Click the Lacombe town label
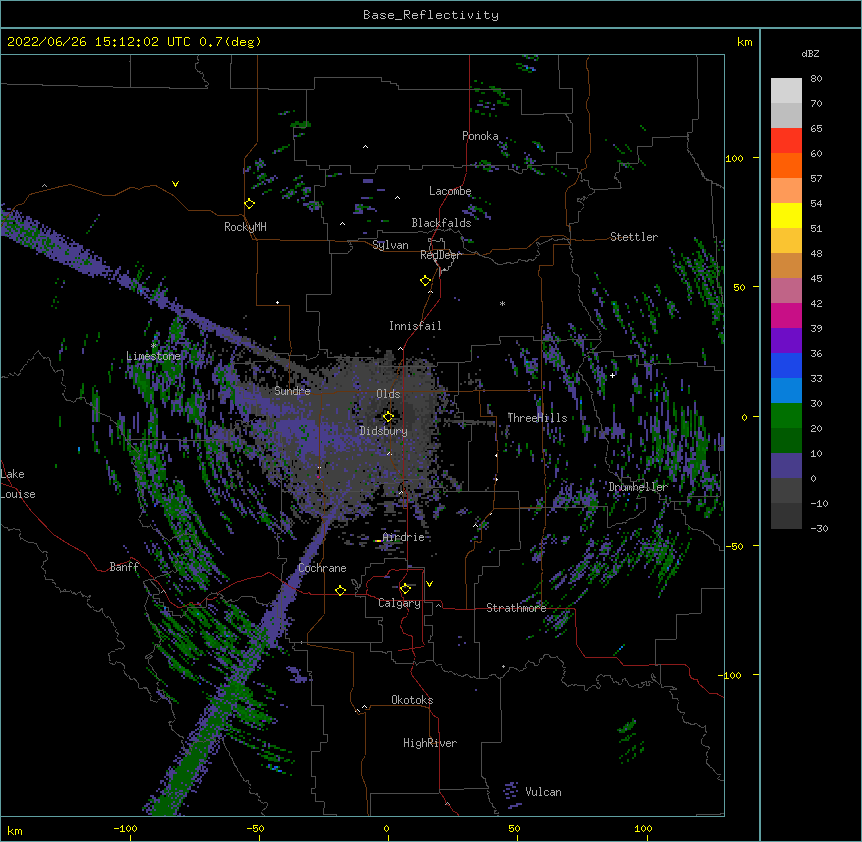This screenshot has height=842, width=862. point(450,191)
